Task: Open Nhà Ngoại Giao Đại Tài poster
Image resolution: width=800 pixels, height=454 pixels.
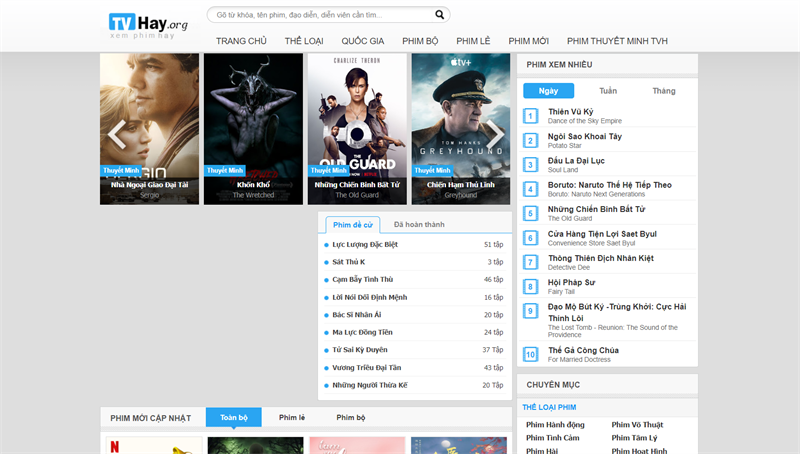Action: click(149, 129)
